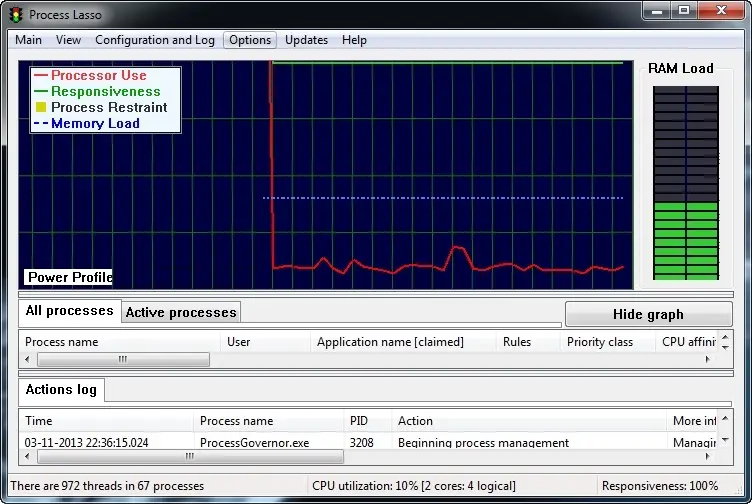Viewport: 752px width, 504px height.
Task: Click the process list scroll right arrow
Action: point(707,359)
